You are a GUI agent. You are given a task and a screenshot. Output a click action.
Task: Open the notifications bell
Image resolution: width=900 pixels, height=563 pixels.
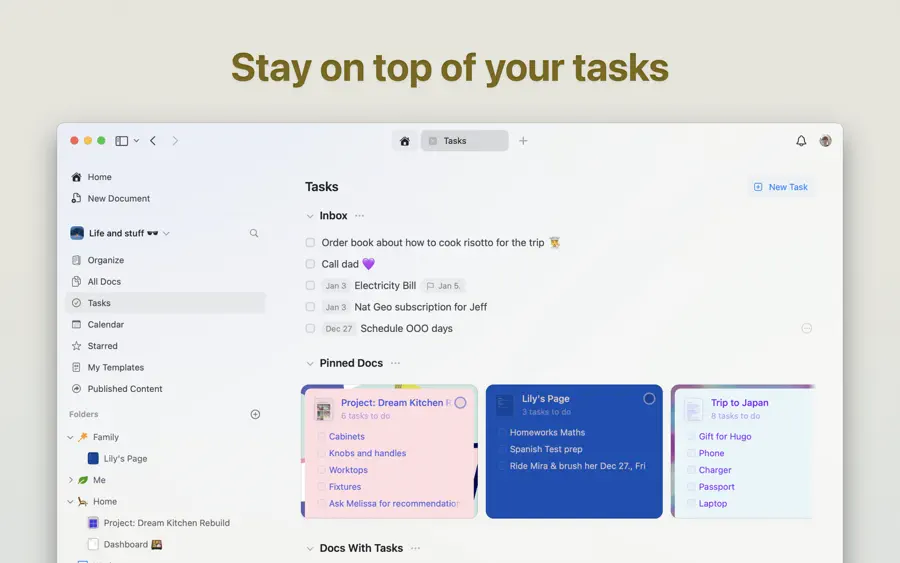tap(801, 141)
